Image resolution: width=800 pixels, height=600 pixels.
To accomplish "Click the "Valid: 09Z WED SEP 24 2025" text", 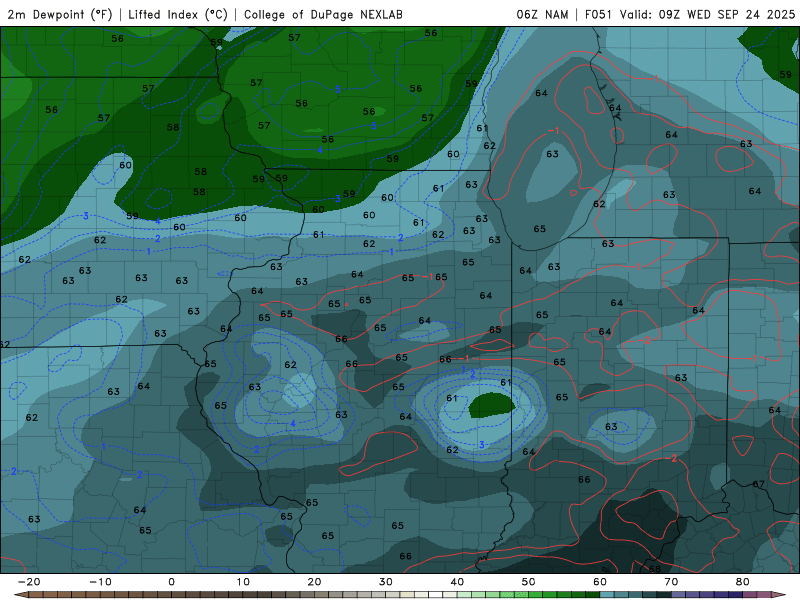I will (707, 14).
